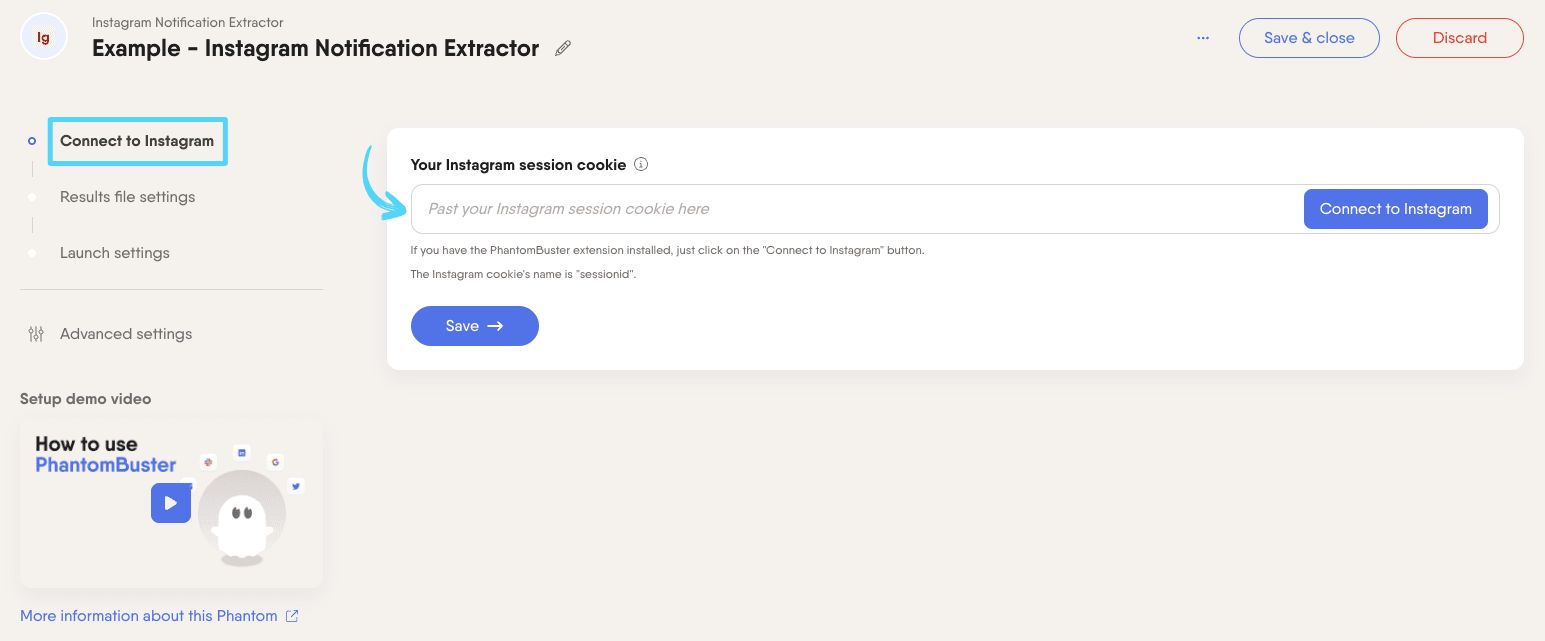
Task: Play the How to use PhantomBuster video
Action: click(x=170, y=503)
